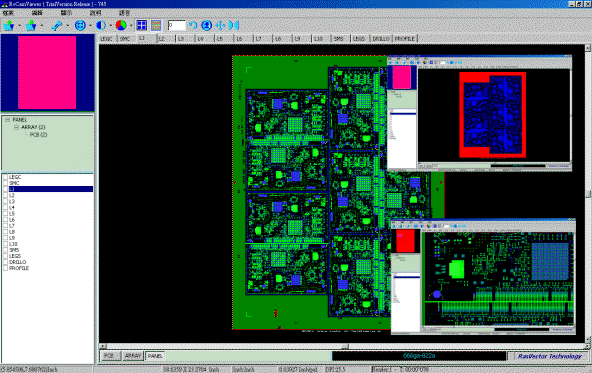
Task: Click the first blue basket open-file icon
Action: pyautogui.click(x=9, y=25)
